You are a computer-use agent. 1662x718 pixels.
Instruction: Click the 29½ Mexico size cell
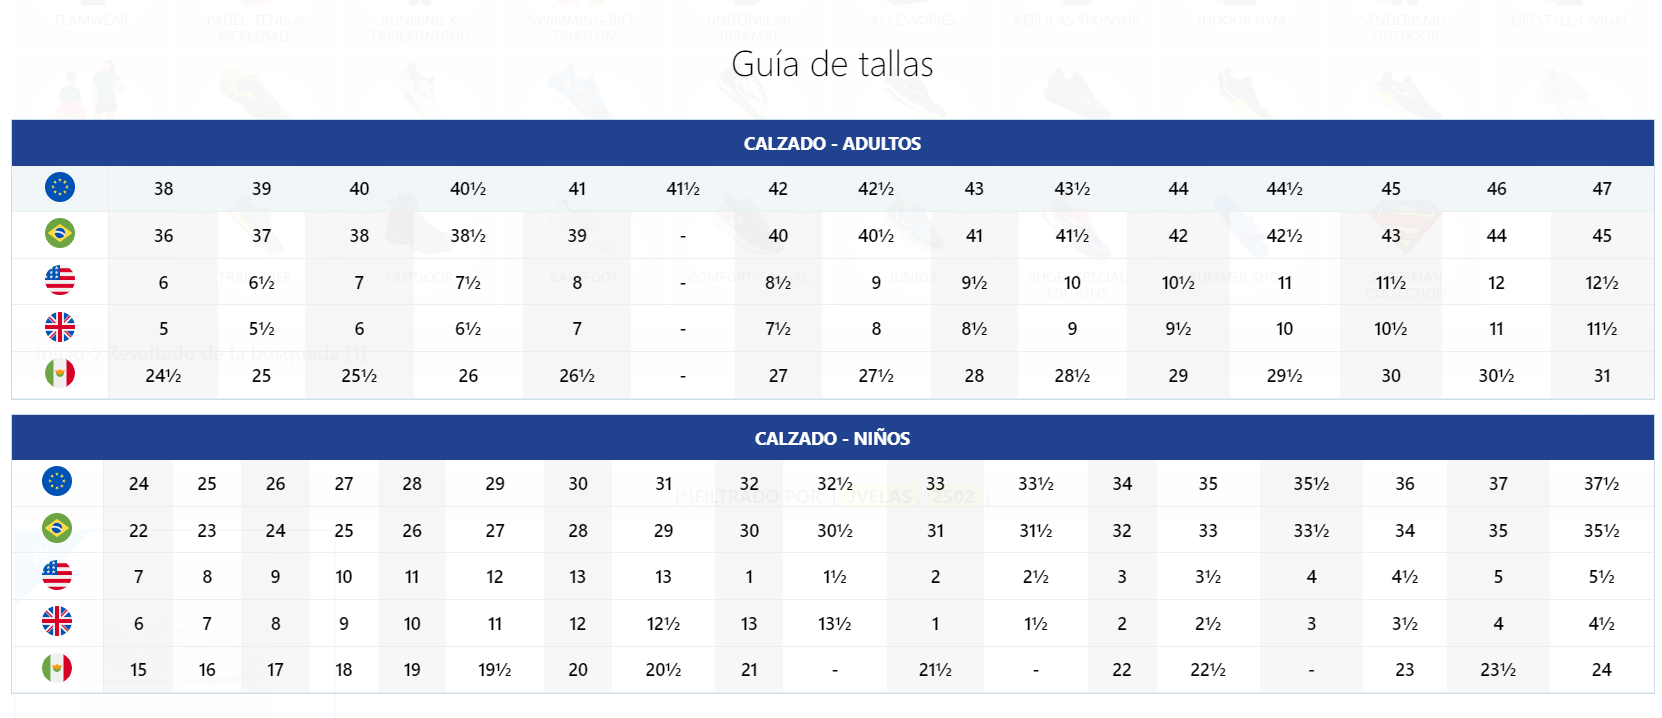pos(1284,376)
